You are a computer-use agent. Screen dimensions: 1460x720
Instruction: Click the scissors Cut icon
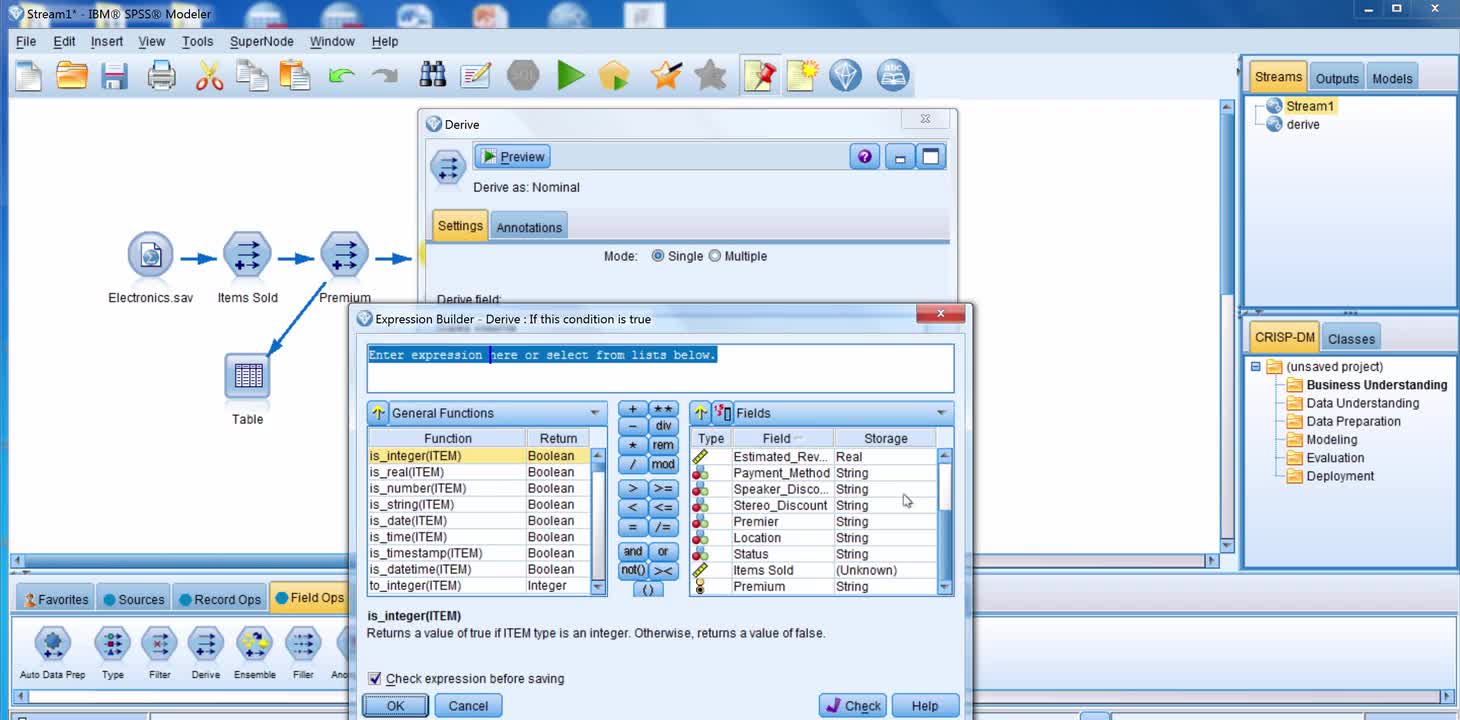coord(209,76)
